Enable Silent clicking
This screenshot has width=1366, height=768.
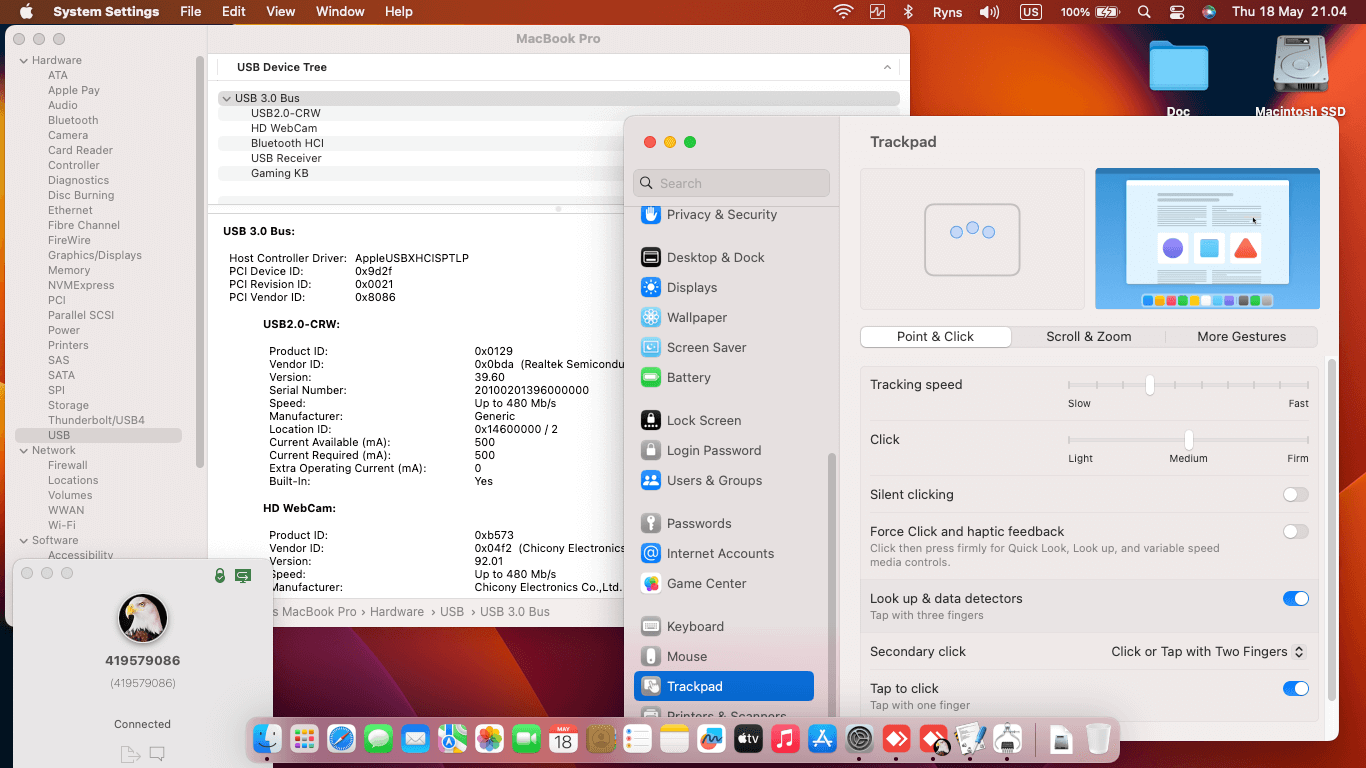pos(1295,494)
